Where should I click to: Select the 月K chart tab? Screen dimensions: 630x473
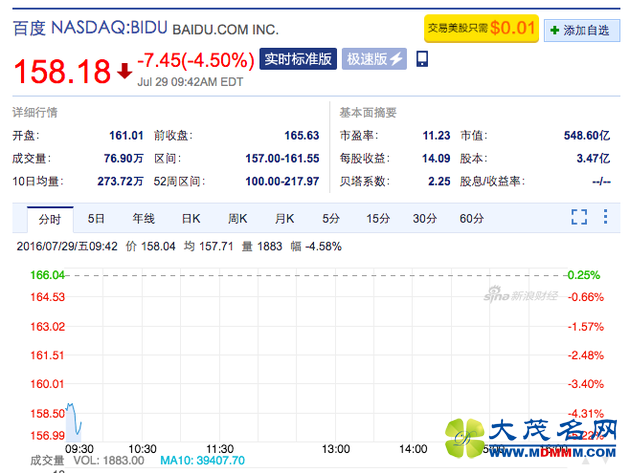tap(284, 219)
